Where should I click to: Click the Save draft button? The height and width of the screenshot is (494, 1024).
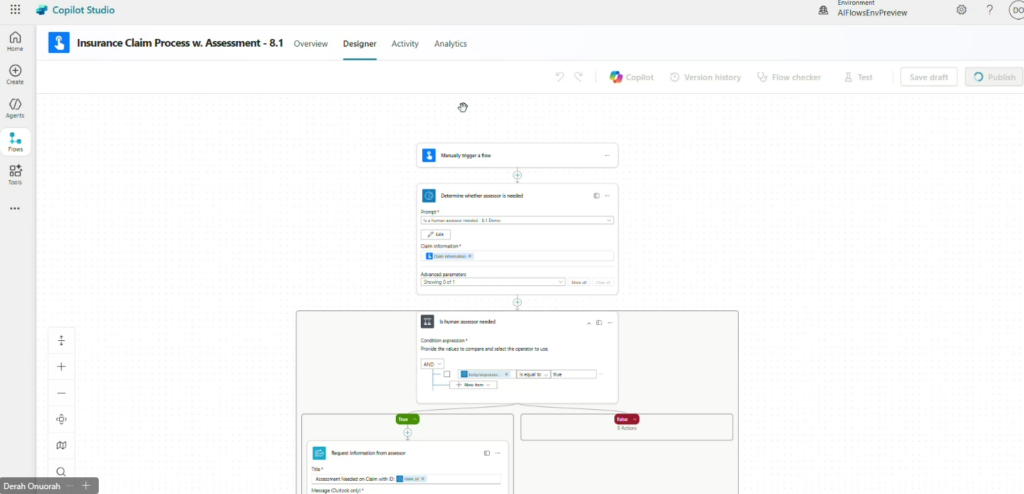tap(928, 77)
